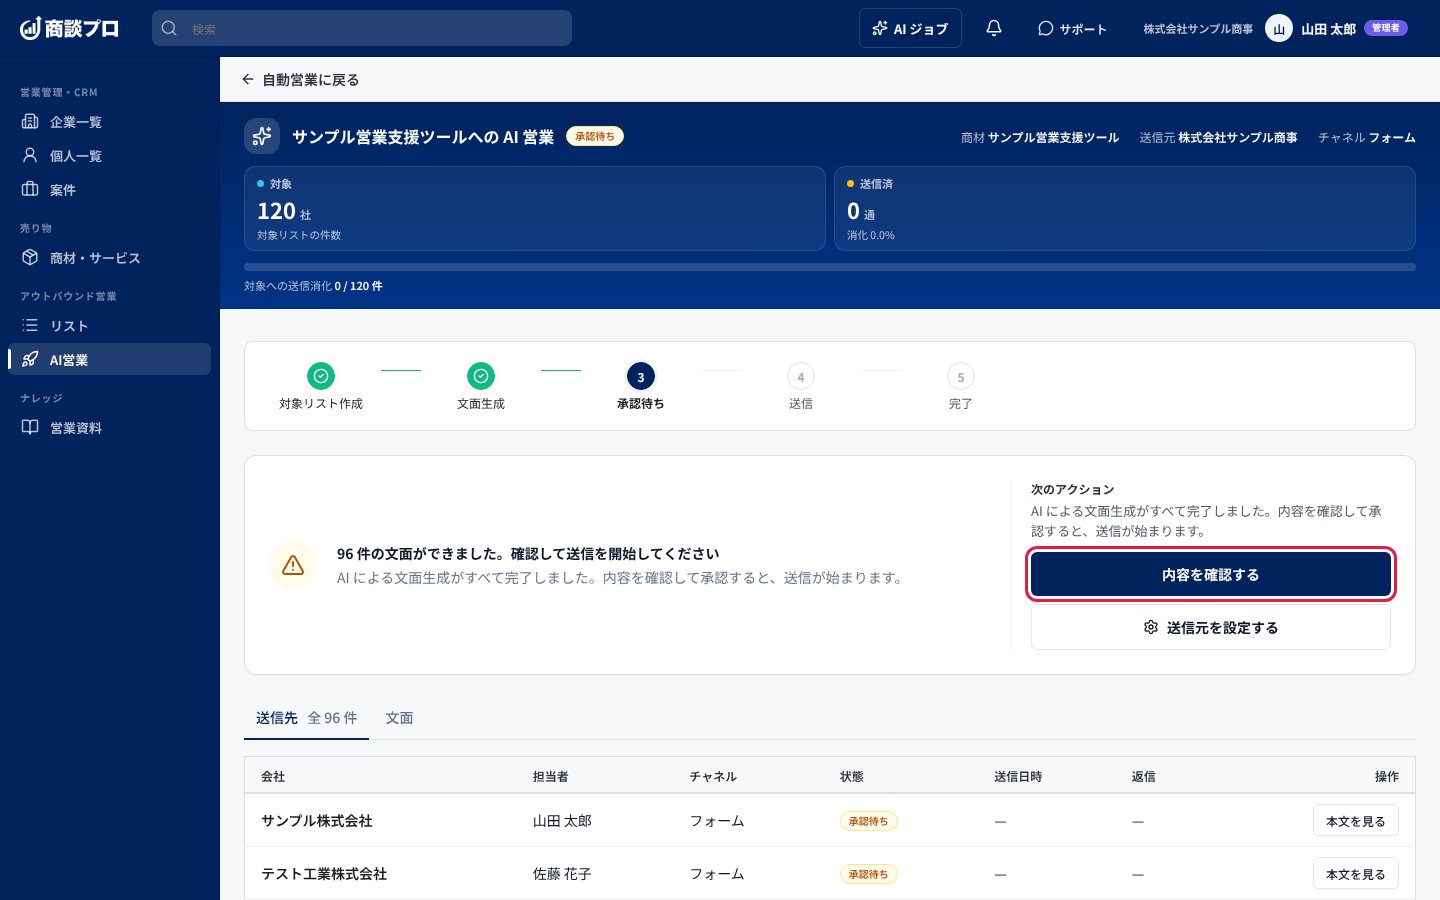Click サンプル株式会社 company name cell
This screenshot has width=1440, height=900.
[x=317, y=821]
